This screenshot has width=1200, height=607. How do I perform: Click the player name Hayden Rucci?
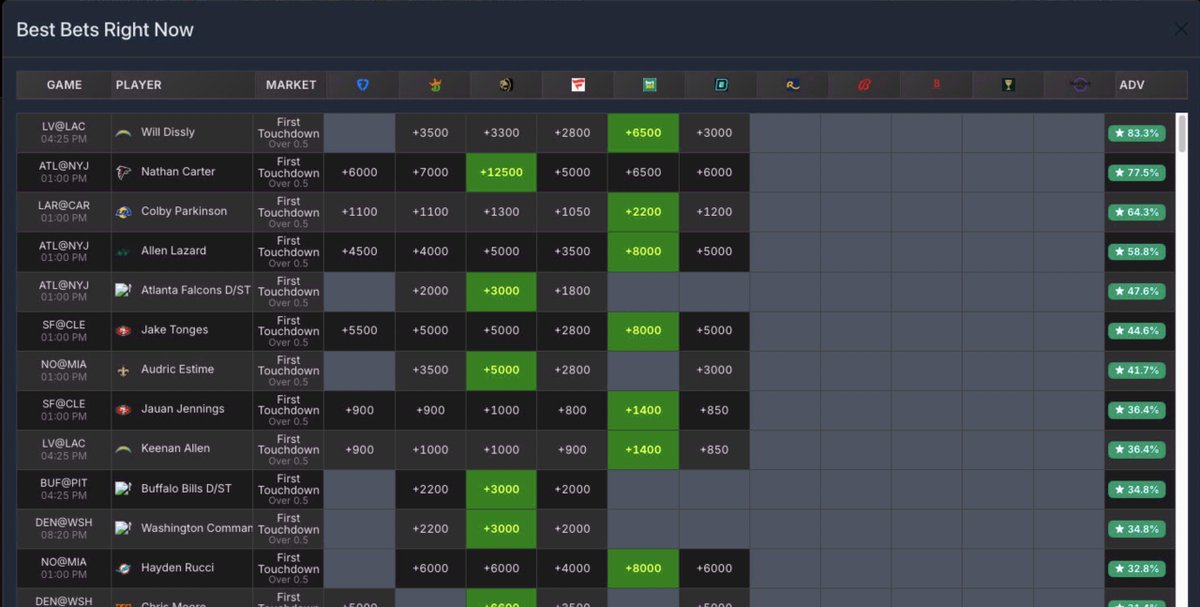tap(177, 568)
